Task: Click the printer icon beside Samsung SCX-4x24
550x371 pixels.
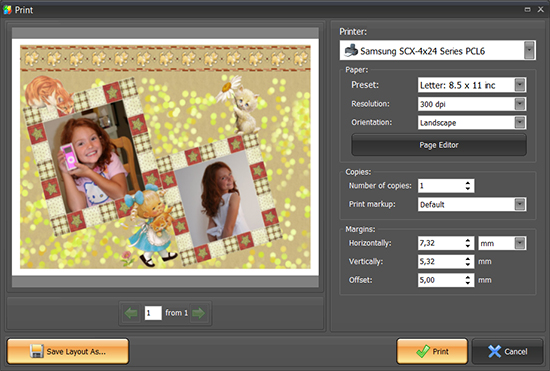Action: [350, 50]
